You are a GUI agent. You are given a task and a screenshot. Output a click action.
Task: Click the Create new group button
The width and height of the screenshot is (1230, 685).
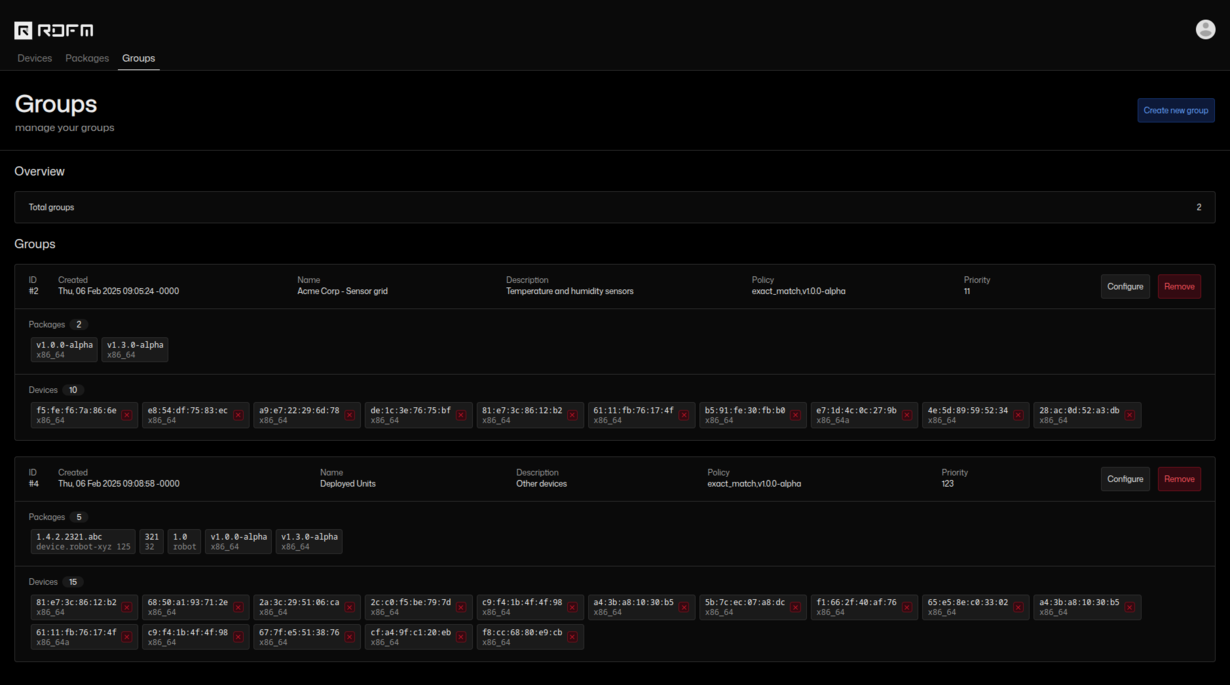pyautogui.click(x=1175, y=110)
